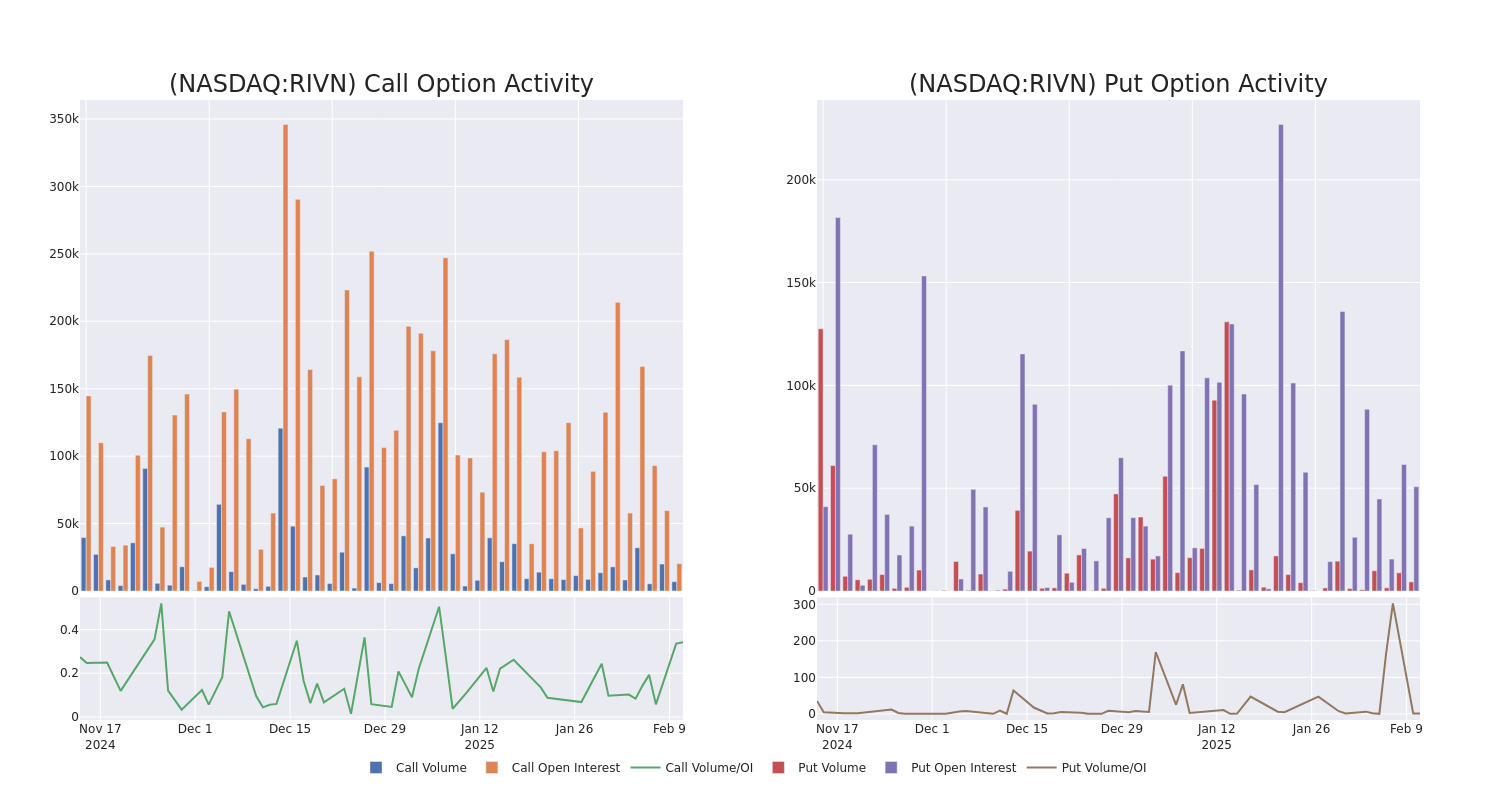Image resolution: width=1500 pixels, height=800 pixels.
Task: Click the Put Volume legend swatch
Action: [778, 768]
